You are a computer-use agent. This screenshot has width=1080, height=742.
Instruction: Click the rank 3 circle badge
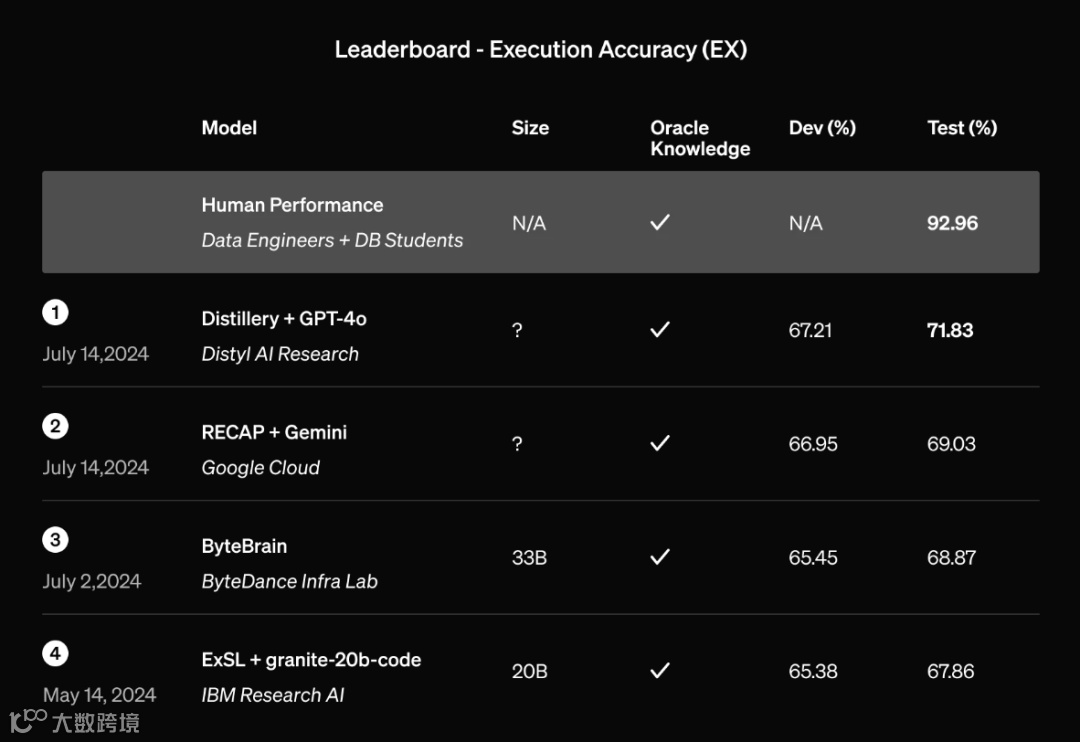(55, 539)
